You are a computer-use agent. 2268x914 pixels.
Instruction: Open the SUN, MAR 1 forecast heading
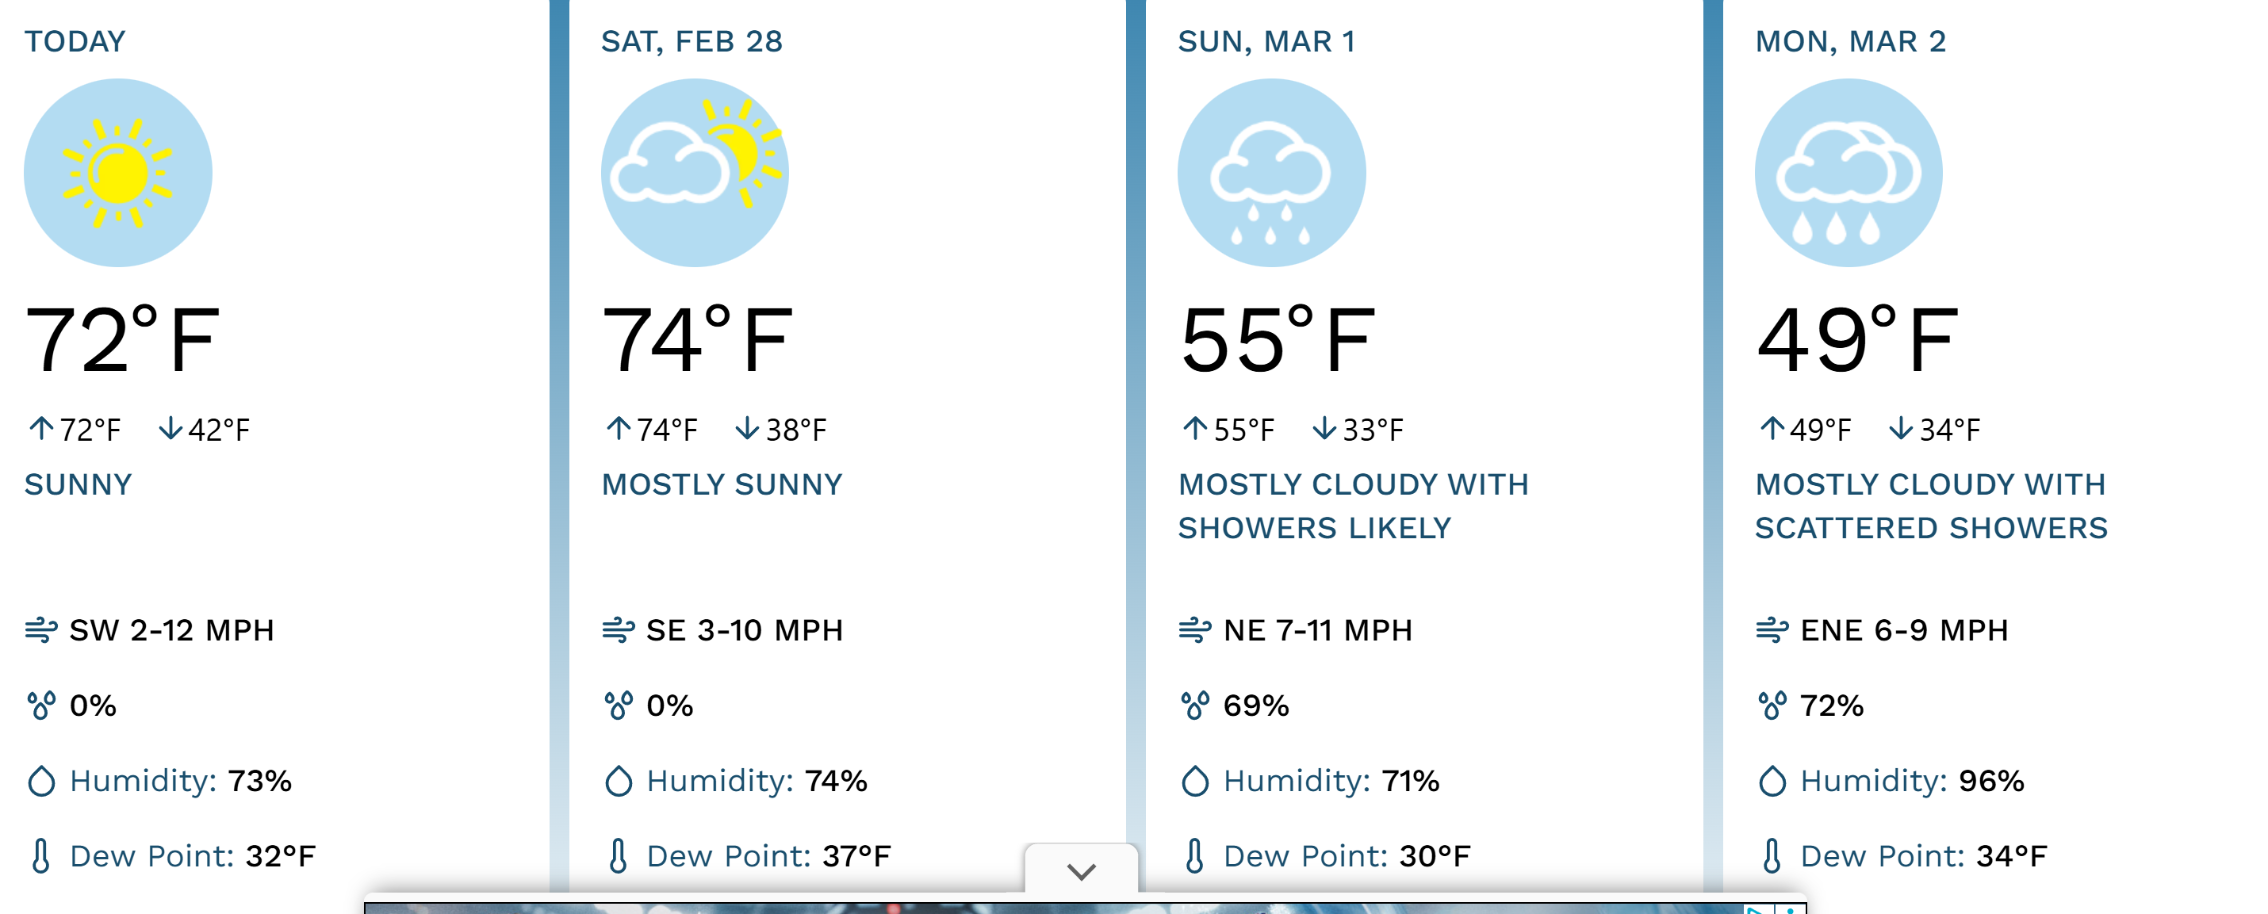click(1266, 42)
